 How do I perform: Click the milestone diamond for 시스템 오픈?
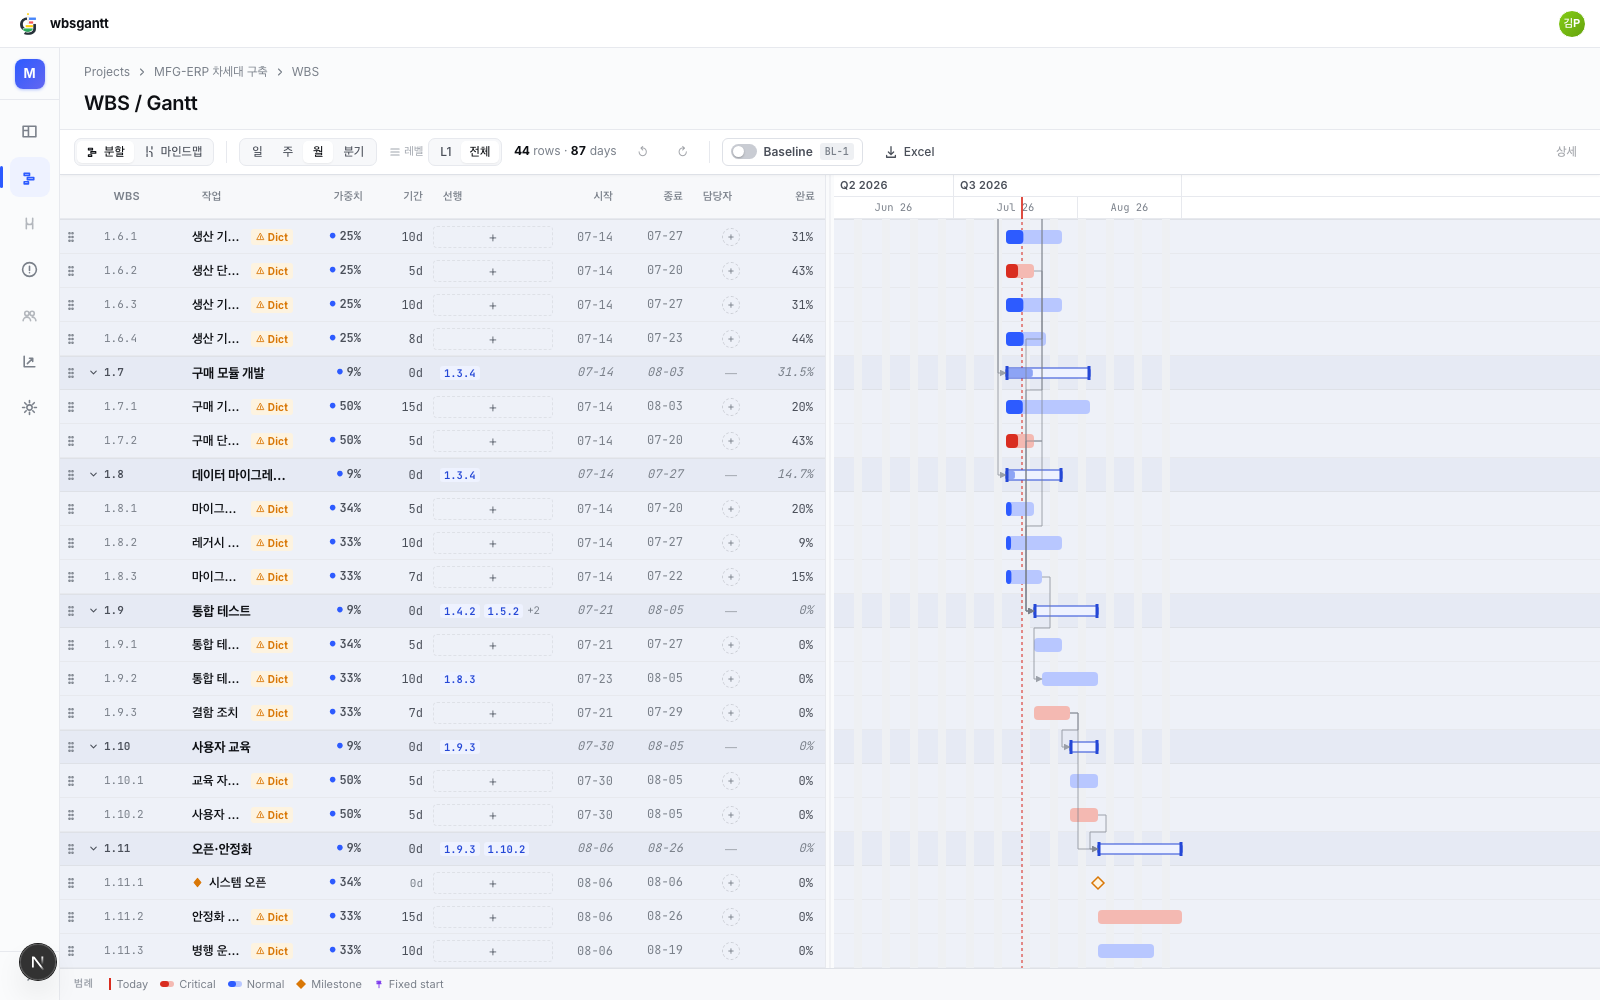(x=1098, y=883)
